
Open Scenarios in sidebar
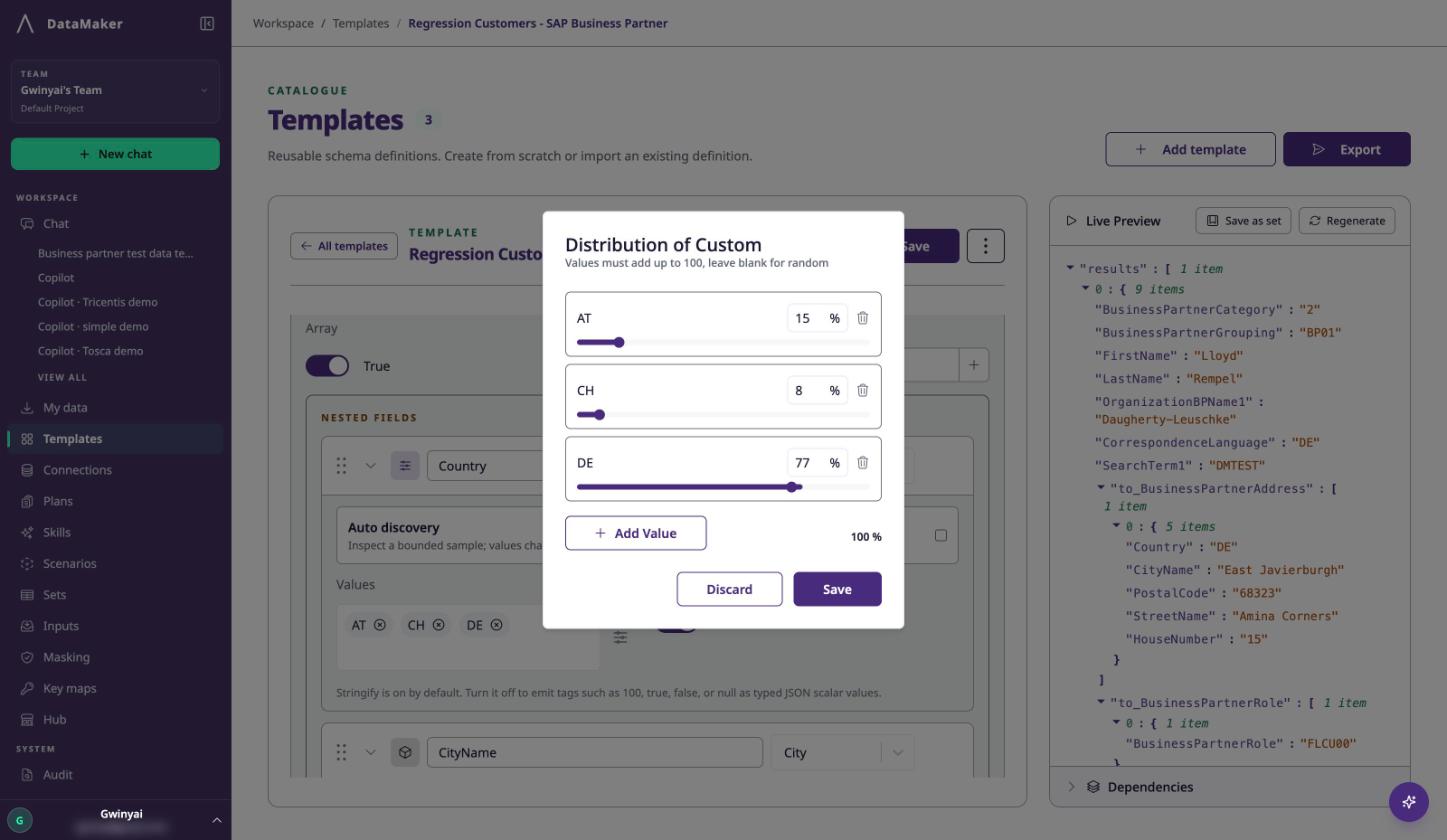point(115,563)
